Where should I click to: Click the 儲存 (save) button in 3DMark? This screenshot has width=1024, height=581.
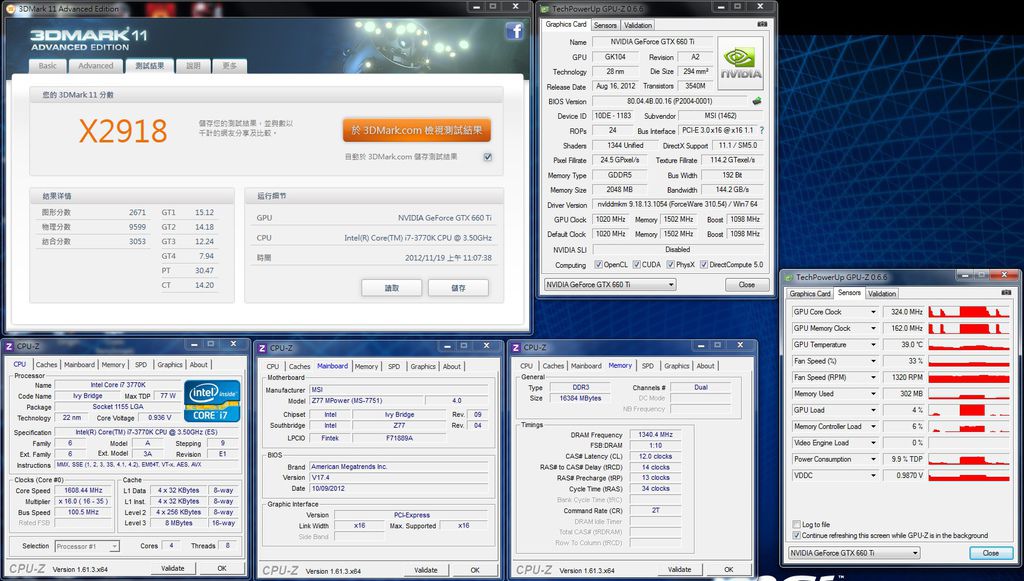click(x=458, y=288)
